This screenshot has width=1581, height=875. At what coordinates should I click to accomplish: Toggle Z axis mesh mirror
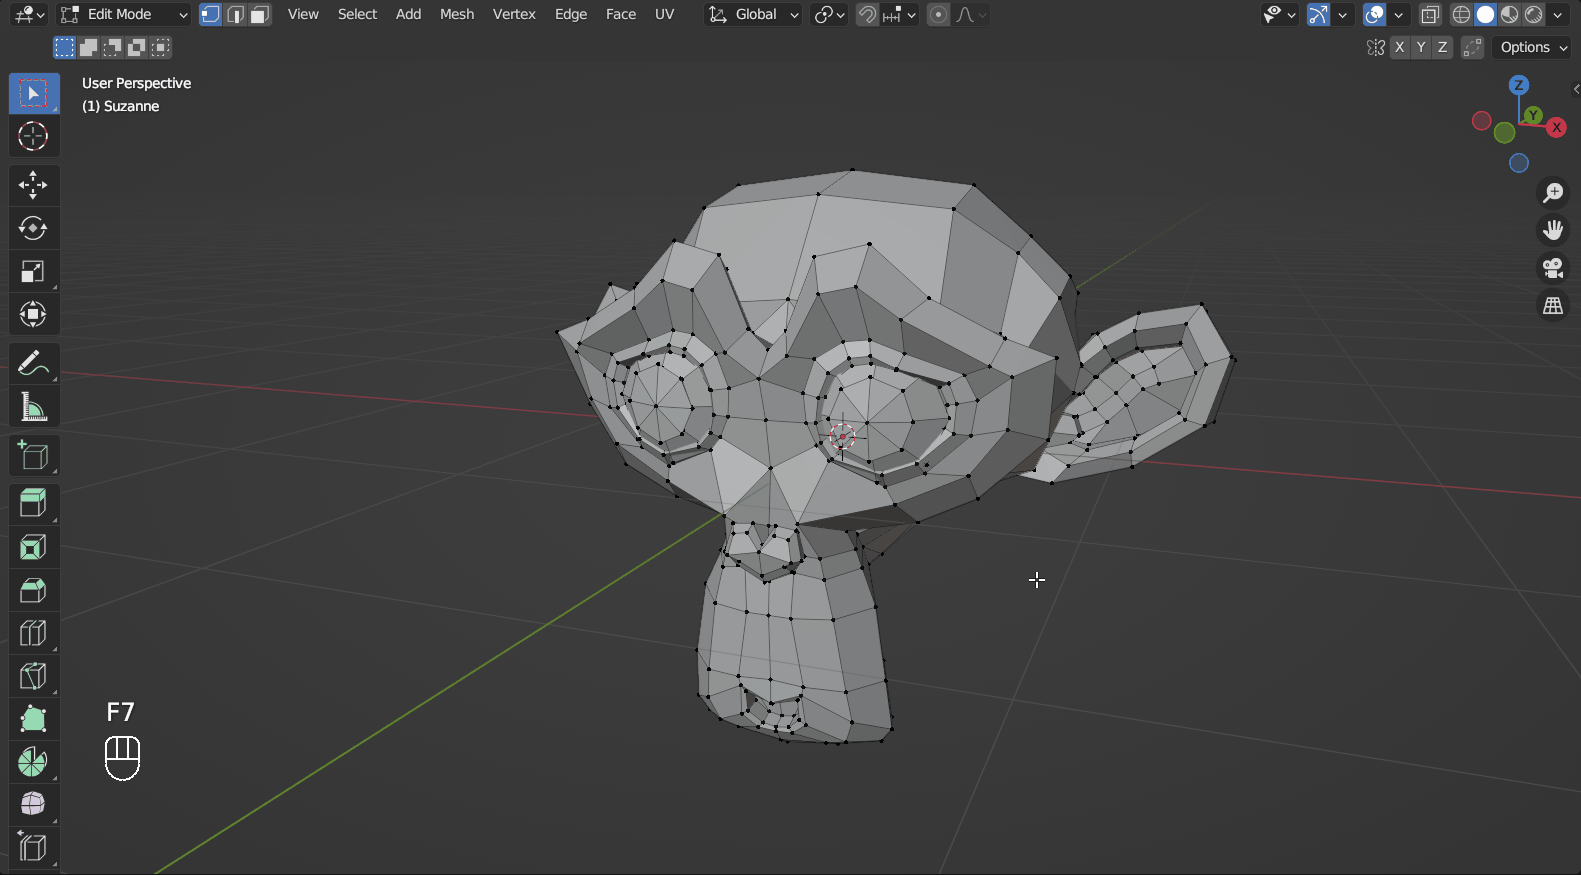click(1442, 47)
